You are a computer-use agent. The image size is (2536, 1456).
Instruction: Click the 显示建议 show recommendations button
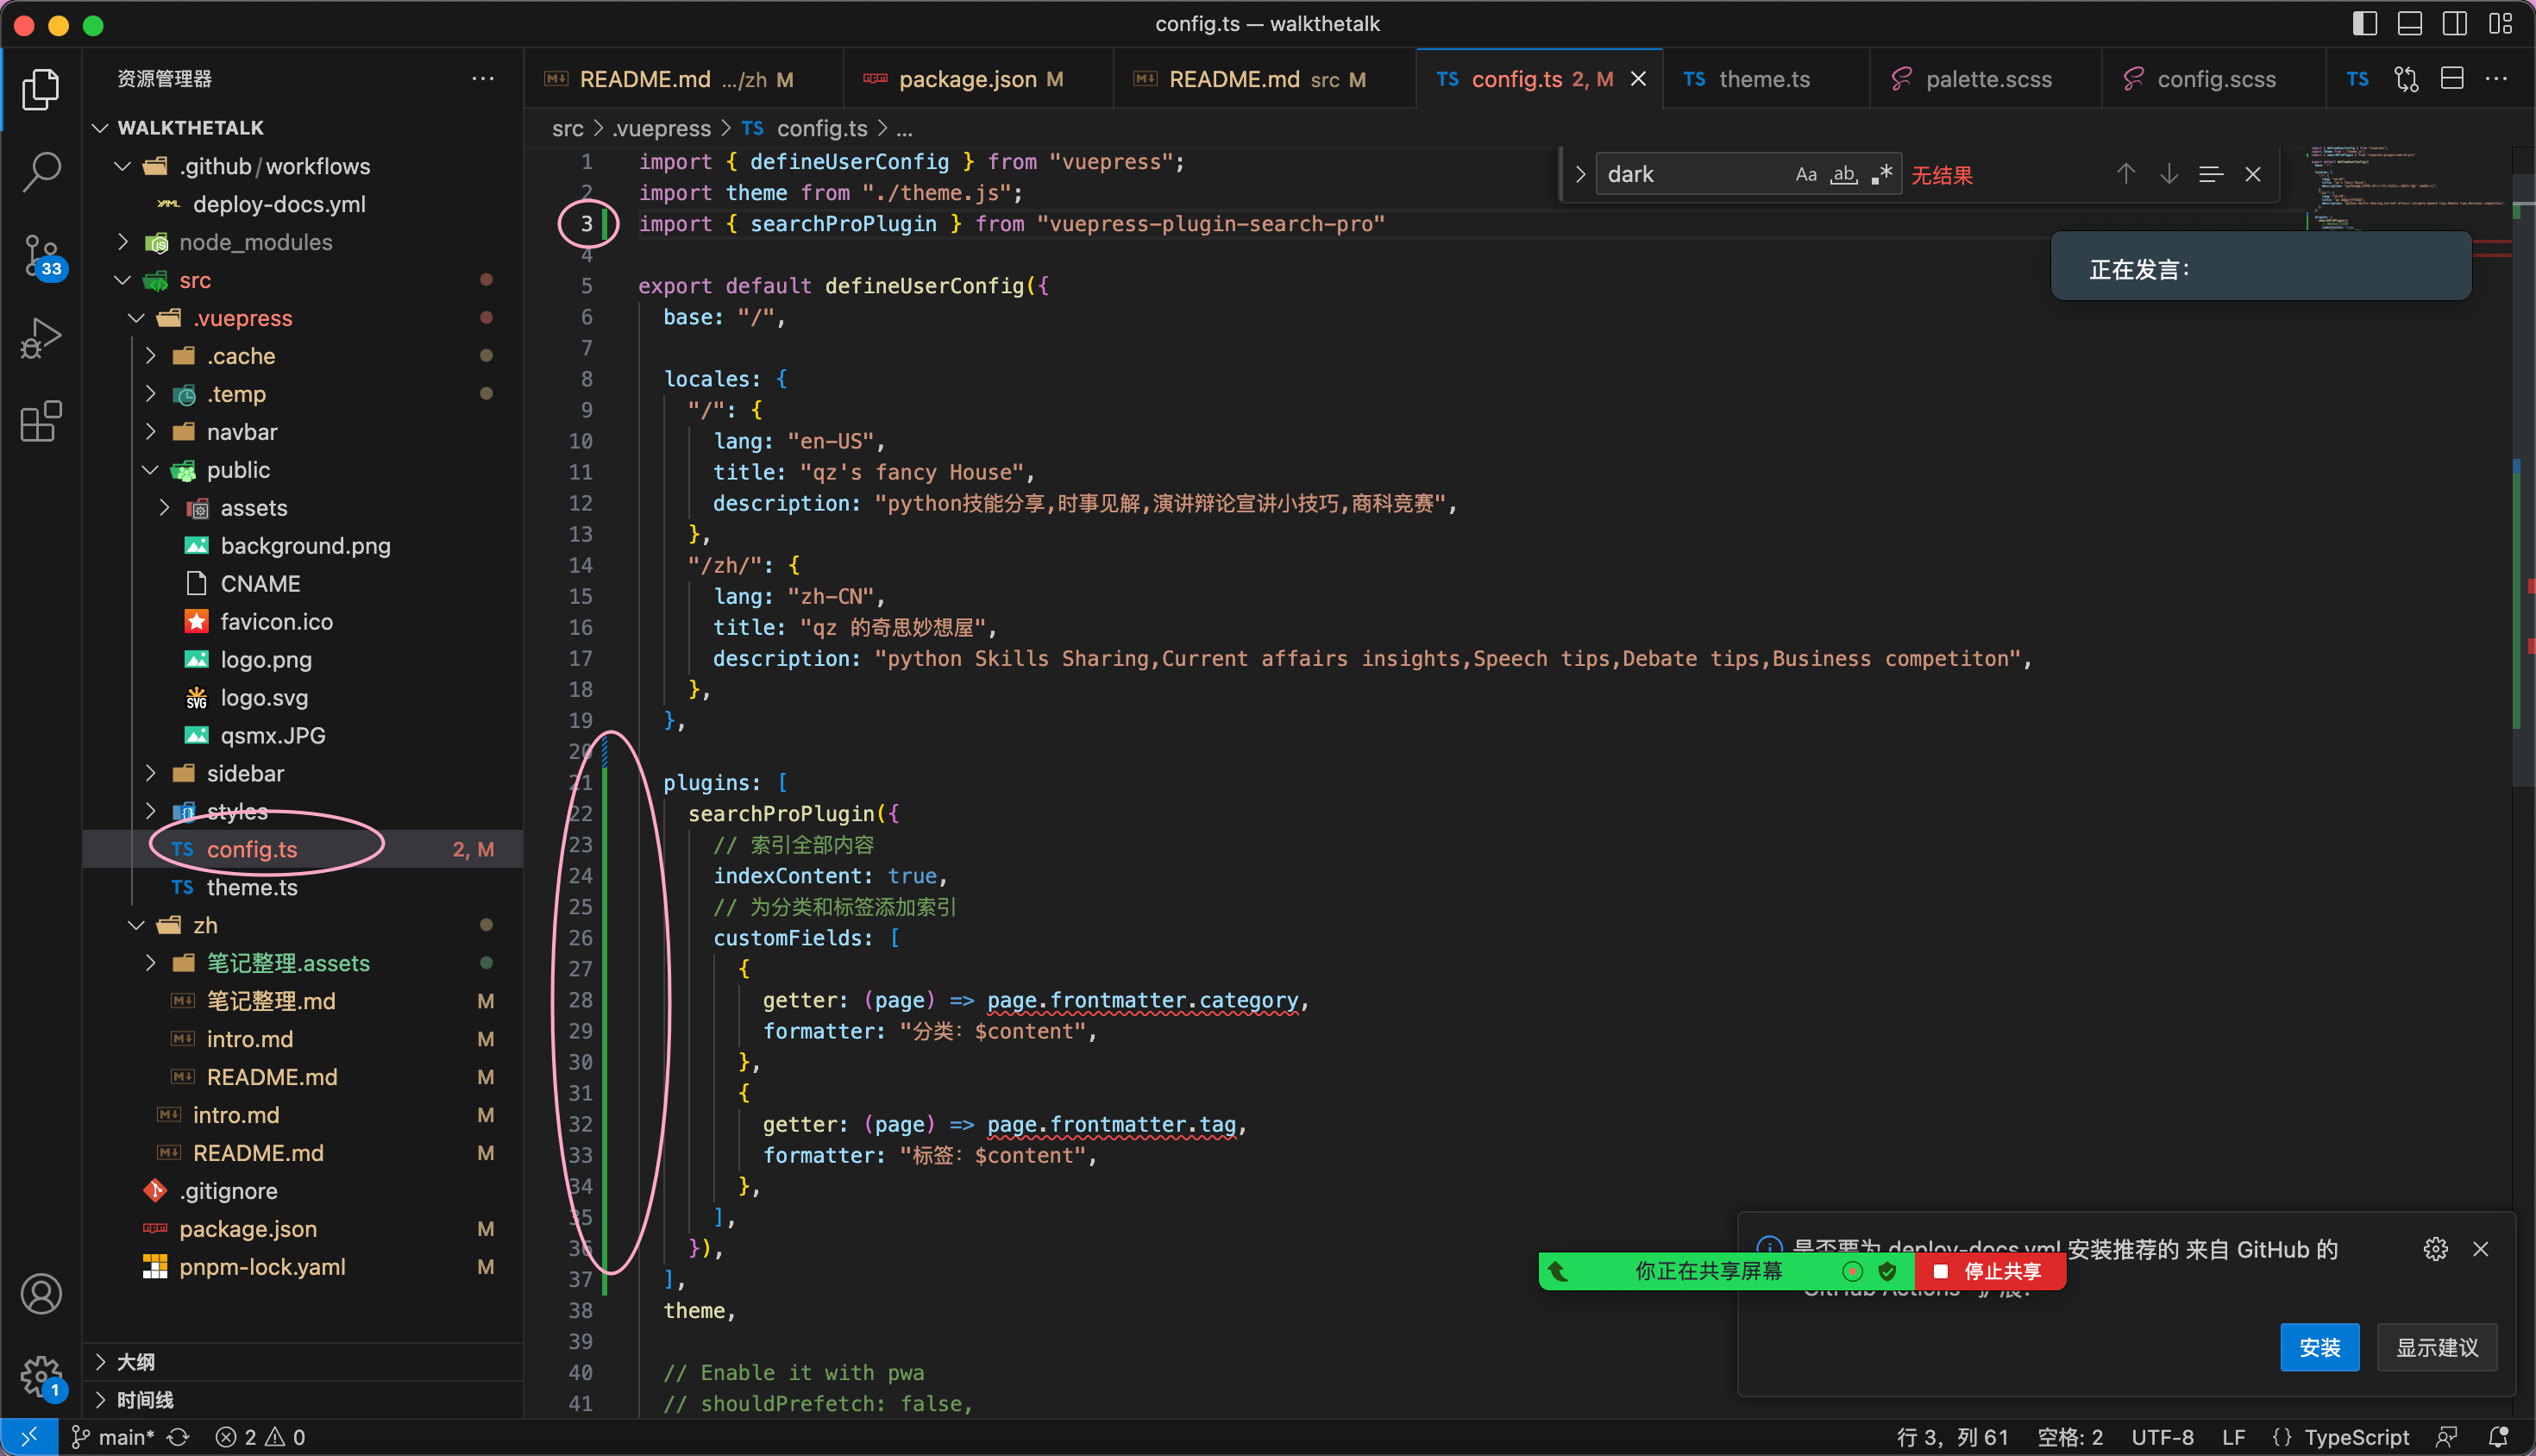pyautogui.click(x=2437, y=1348)
